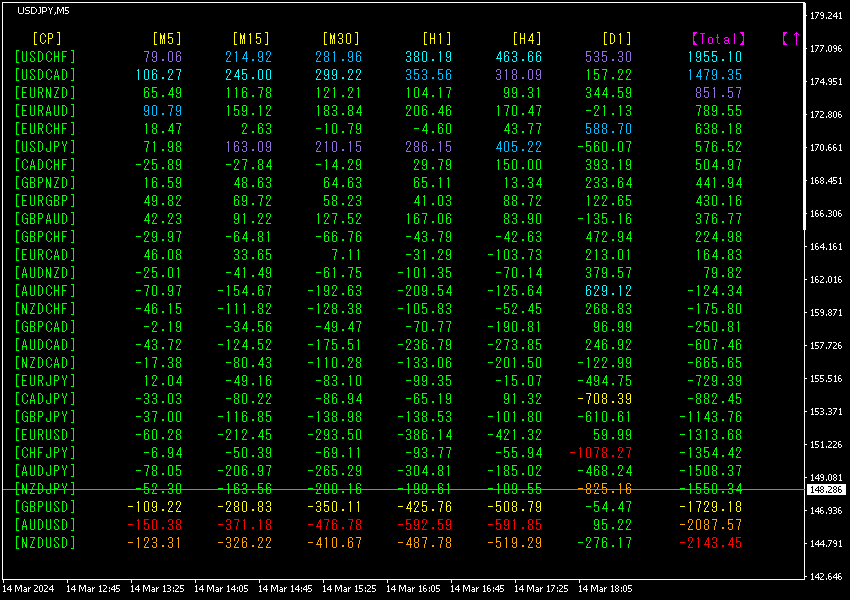
Task: Select the [AUDUSD] pair row label
Action: [x=45, y=525]
